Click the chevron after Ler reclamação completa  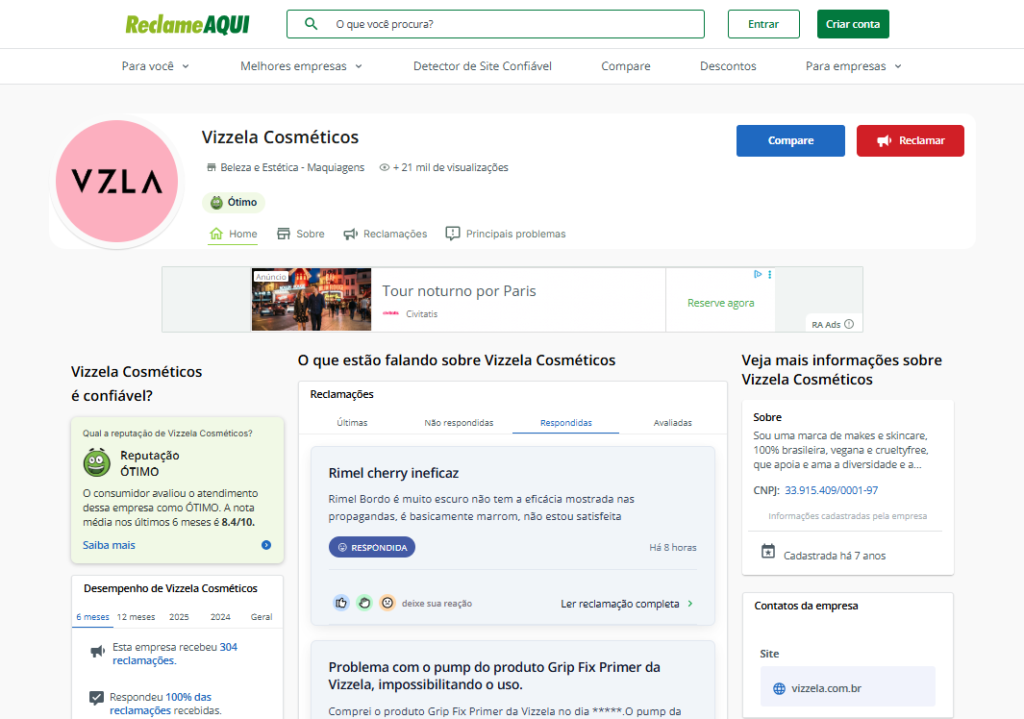tap(690, 604)
